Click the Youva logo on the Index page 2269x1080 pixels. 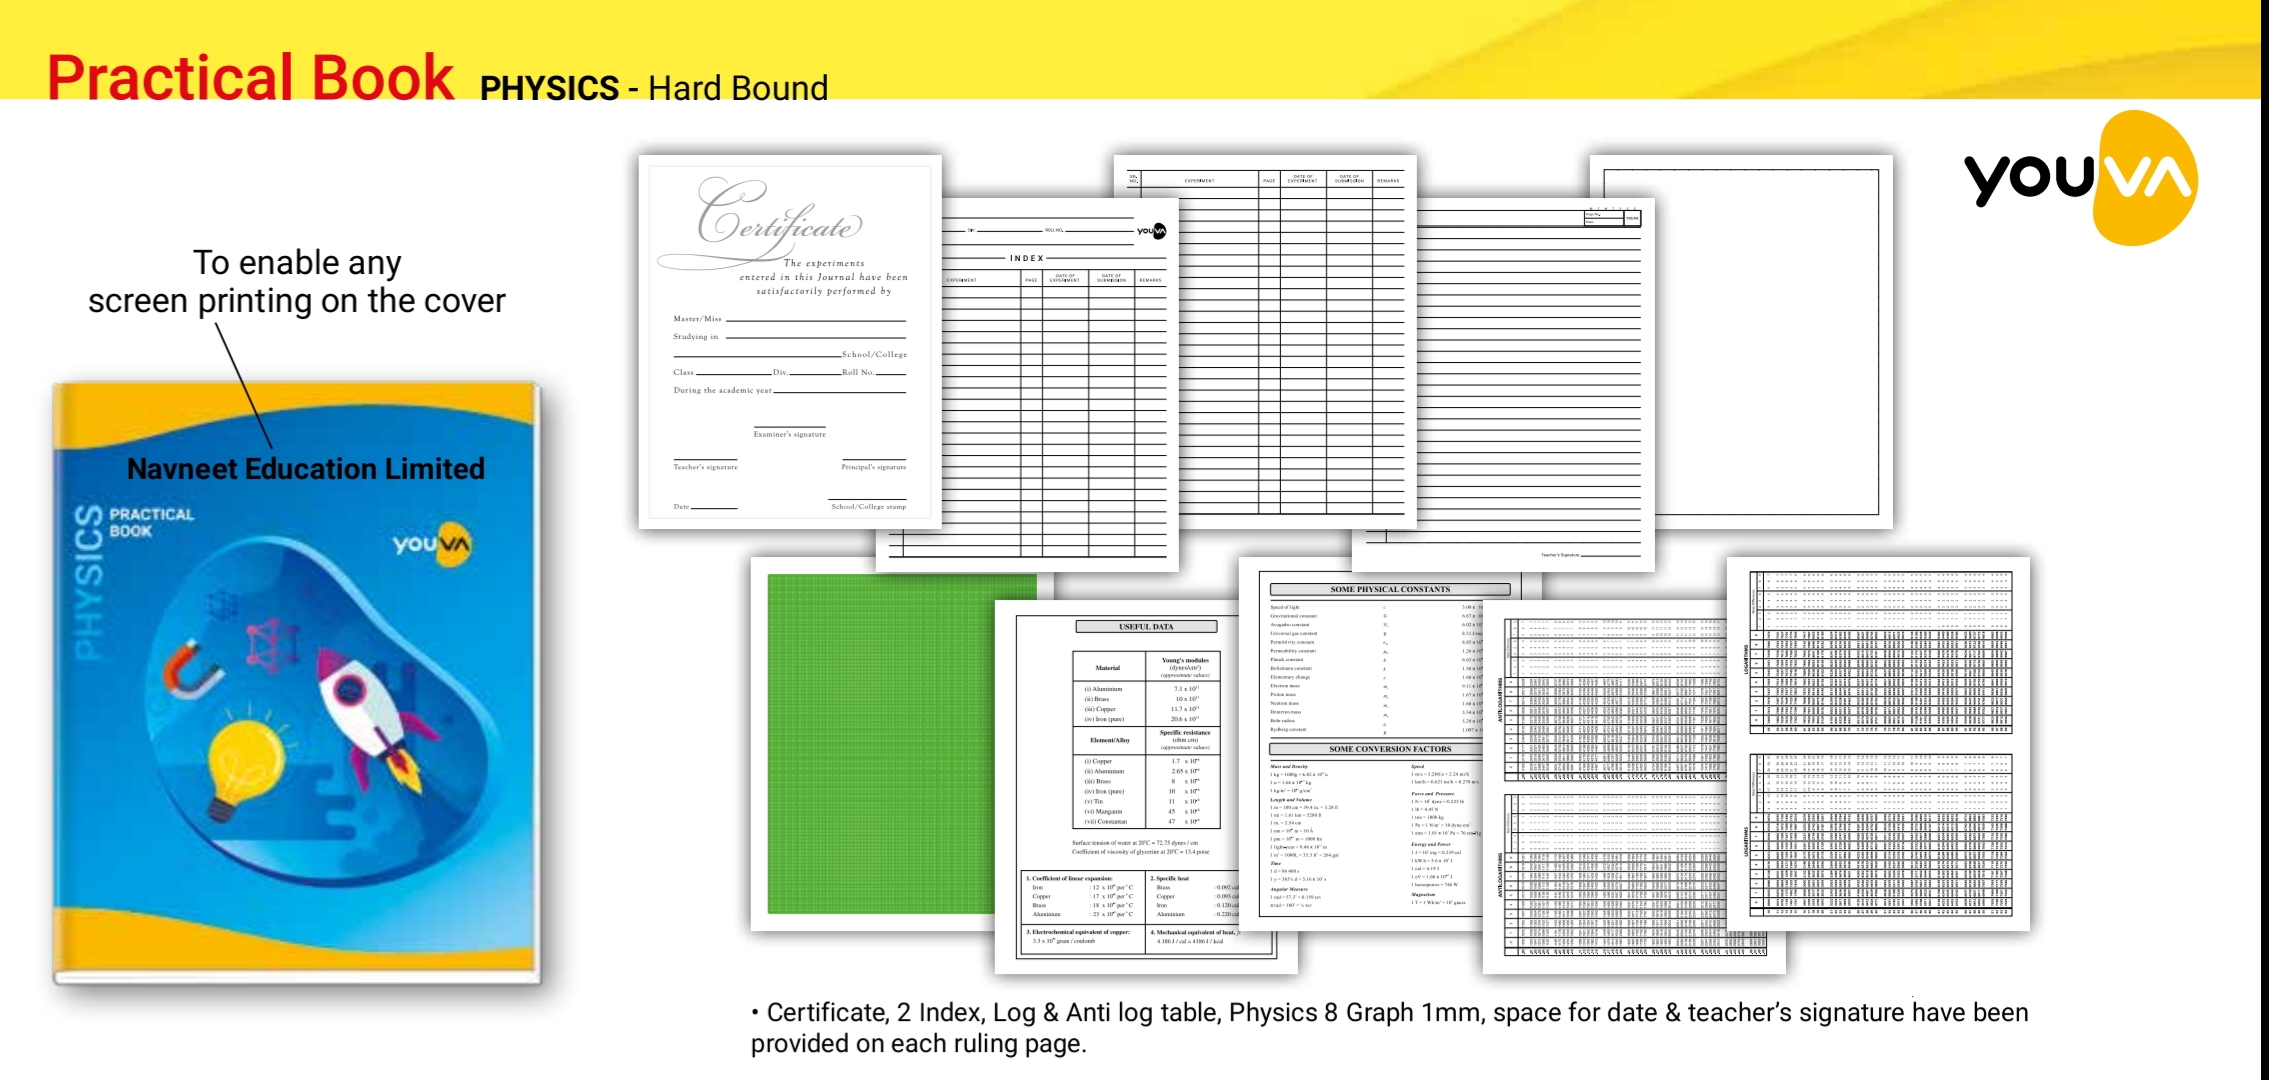click(x=1151, y=231)
